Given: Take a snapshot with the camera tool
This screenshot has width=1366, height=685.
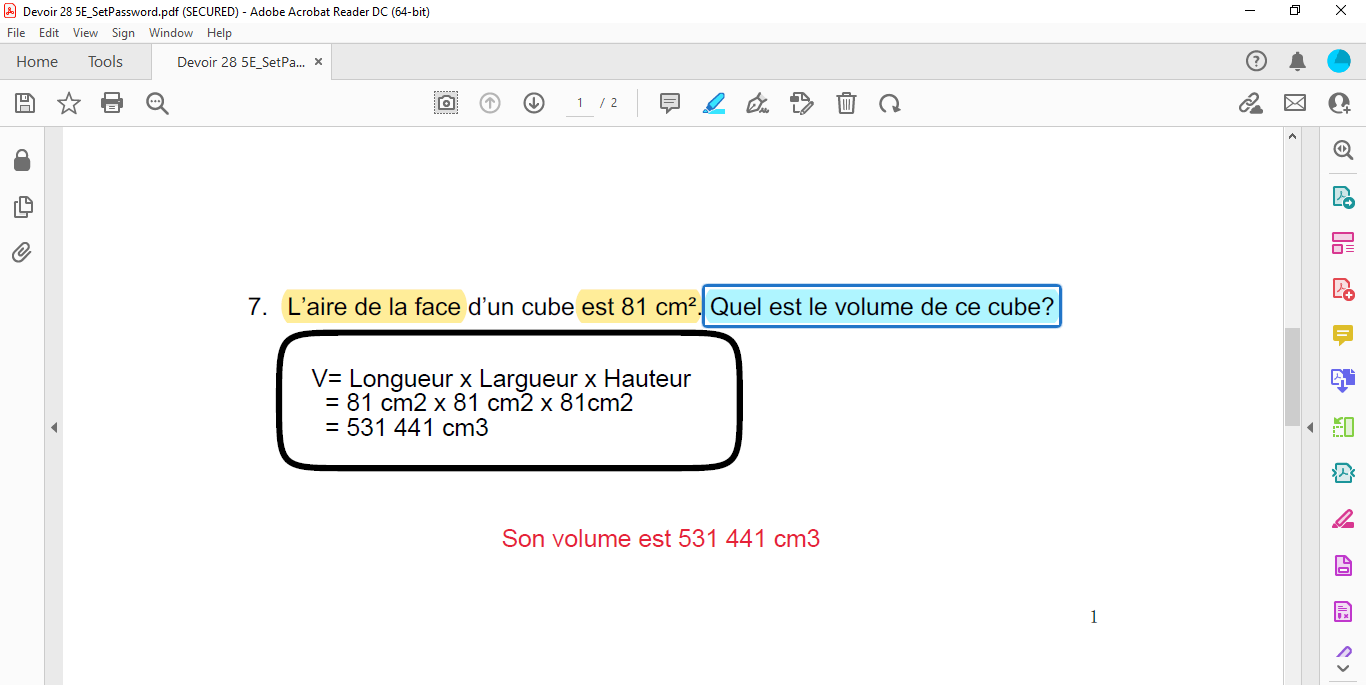Looking at the screenshot, I should [x=446, y=102].
